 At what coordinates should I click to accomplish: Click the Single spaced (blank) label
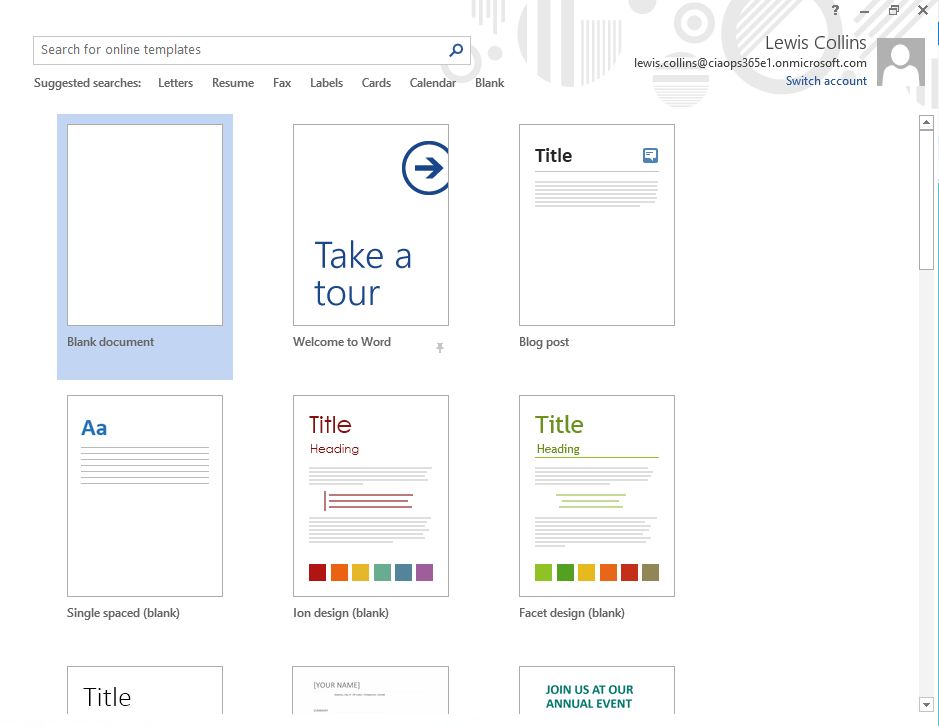[123, 613]
